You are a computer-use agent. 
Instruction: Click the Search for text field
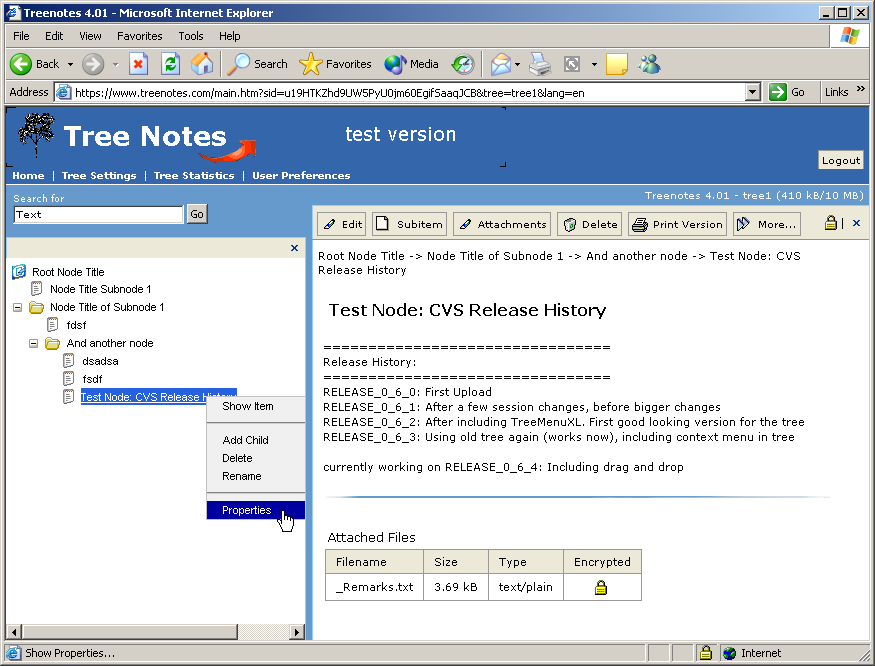(x=98, y=214)
